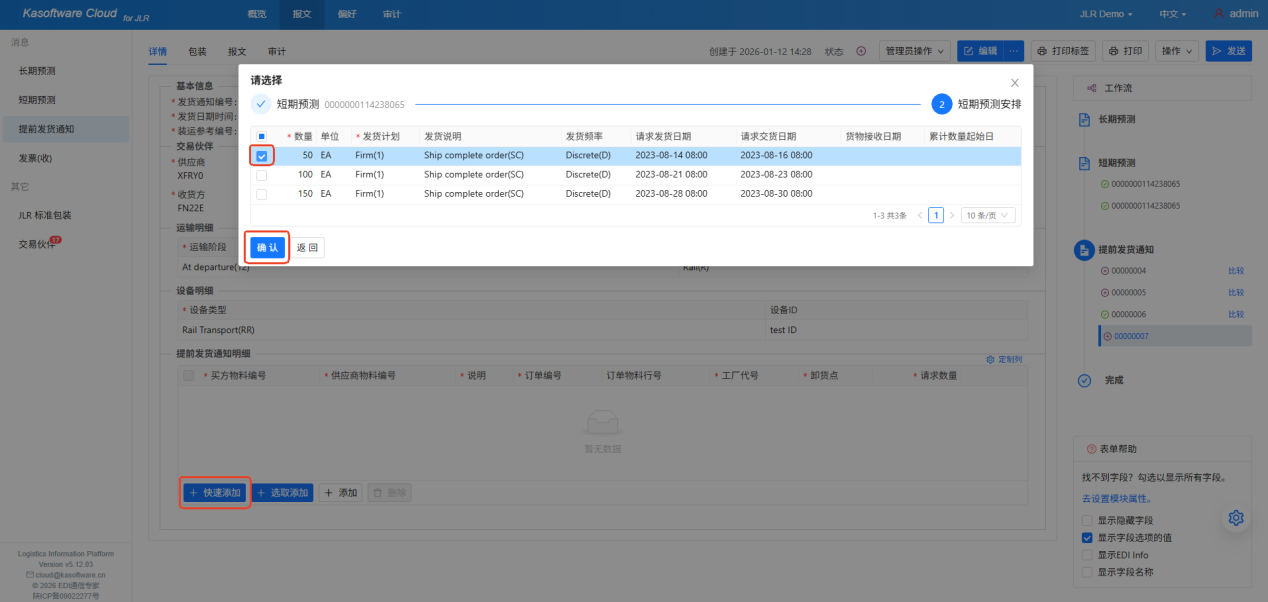Click the 长期预测 workflow document icon

[x=1085, y=119]
